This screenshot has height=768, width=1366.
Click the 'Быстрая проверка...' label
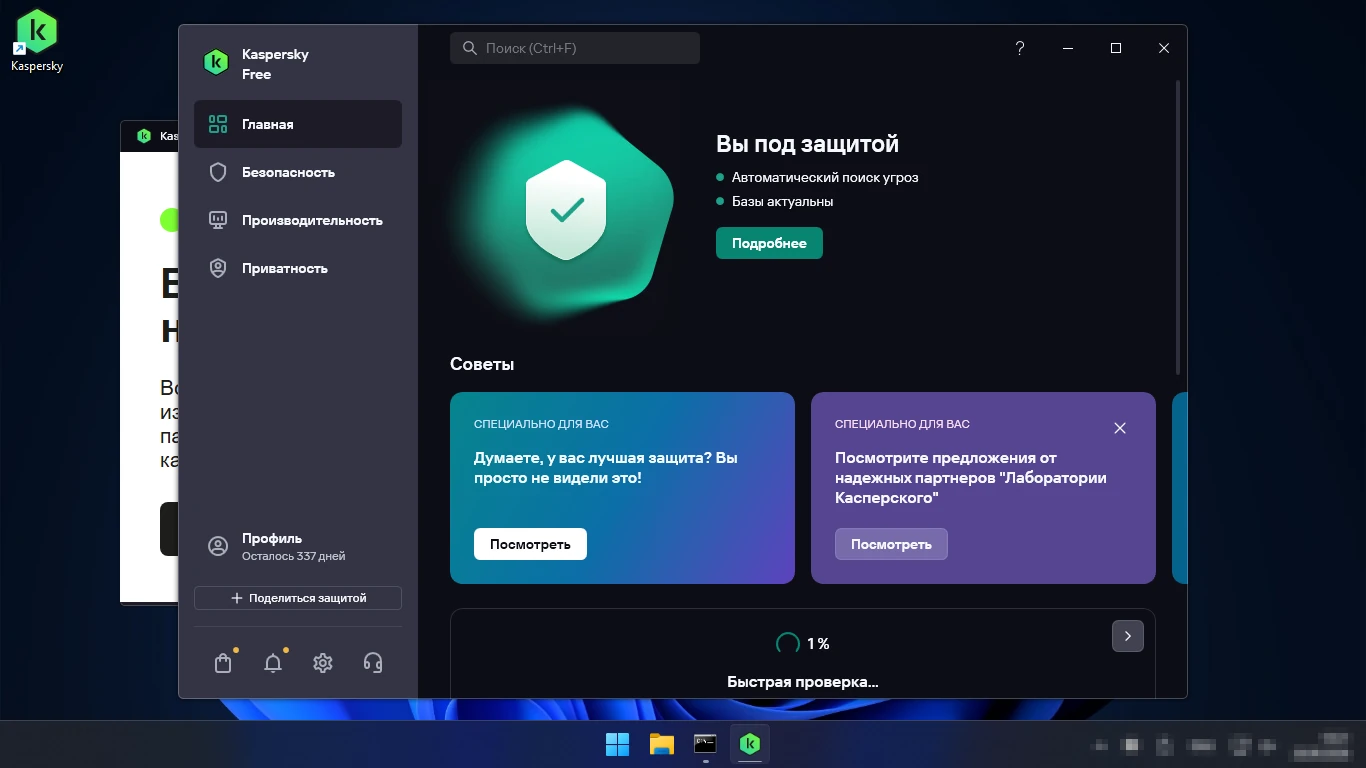(x=803, y=682)
